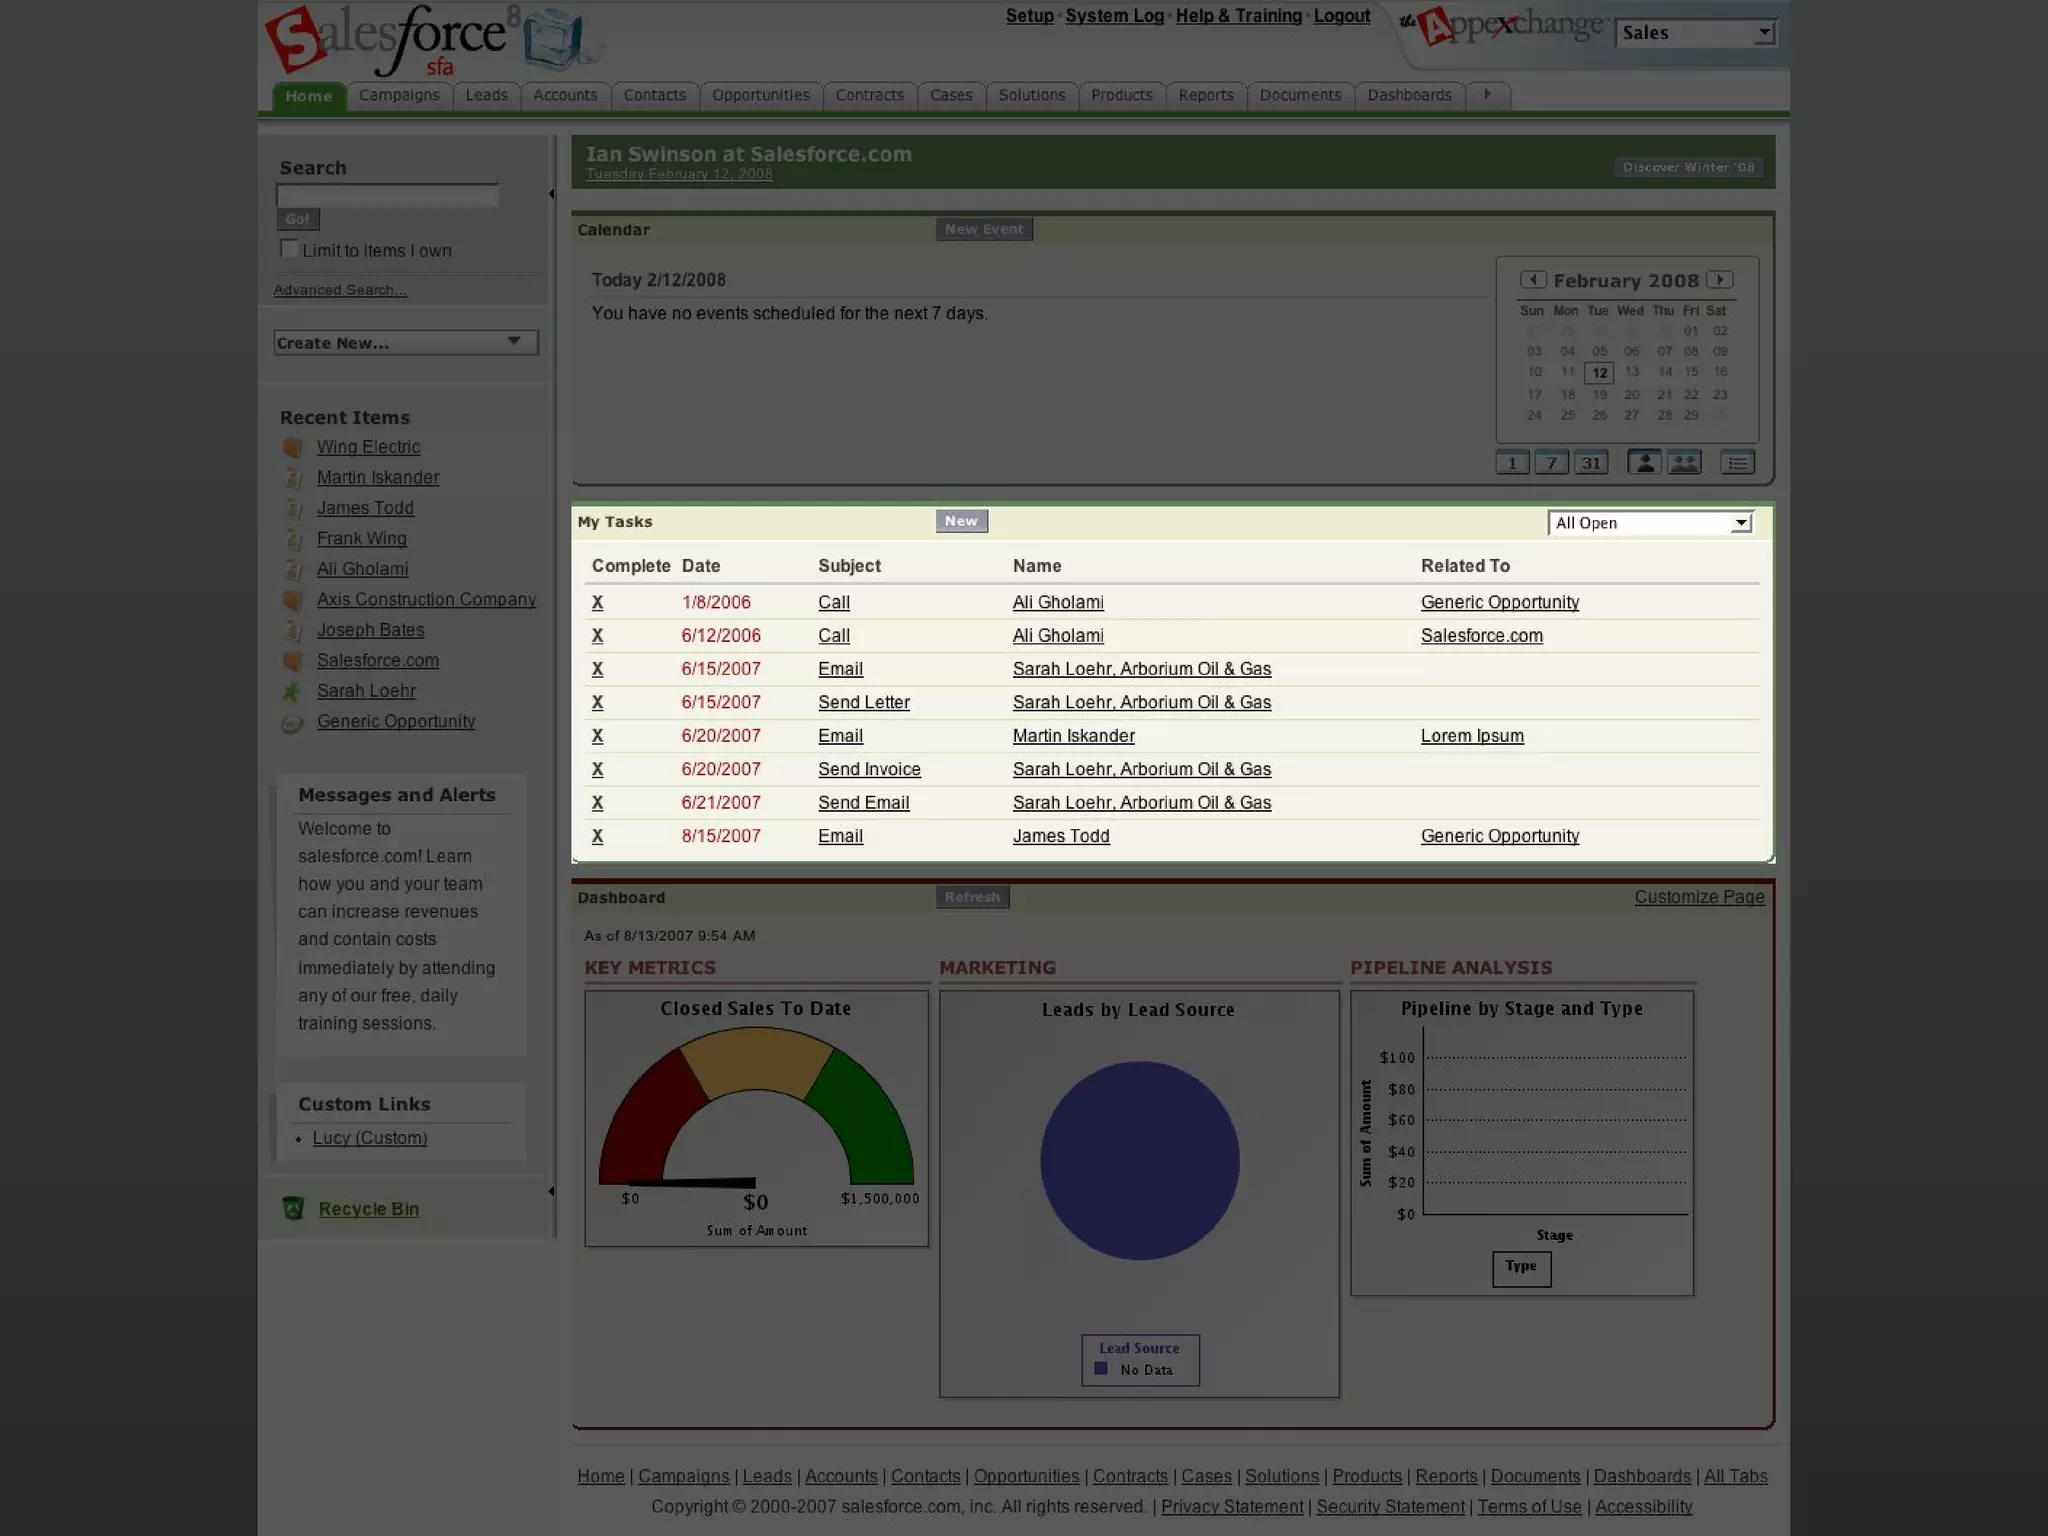This screenshot has width=2048, height=1536.
Task: Click the New Event button
Action: (x=984, y=229)
